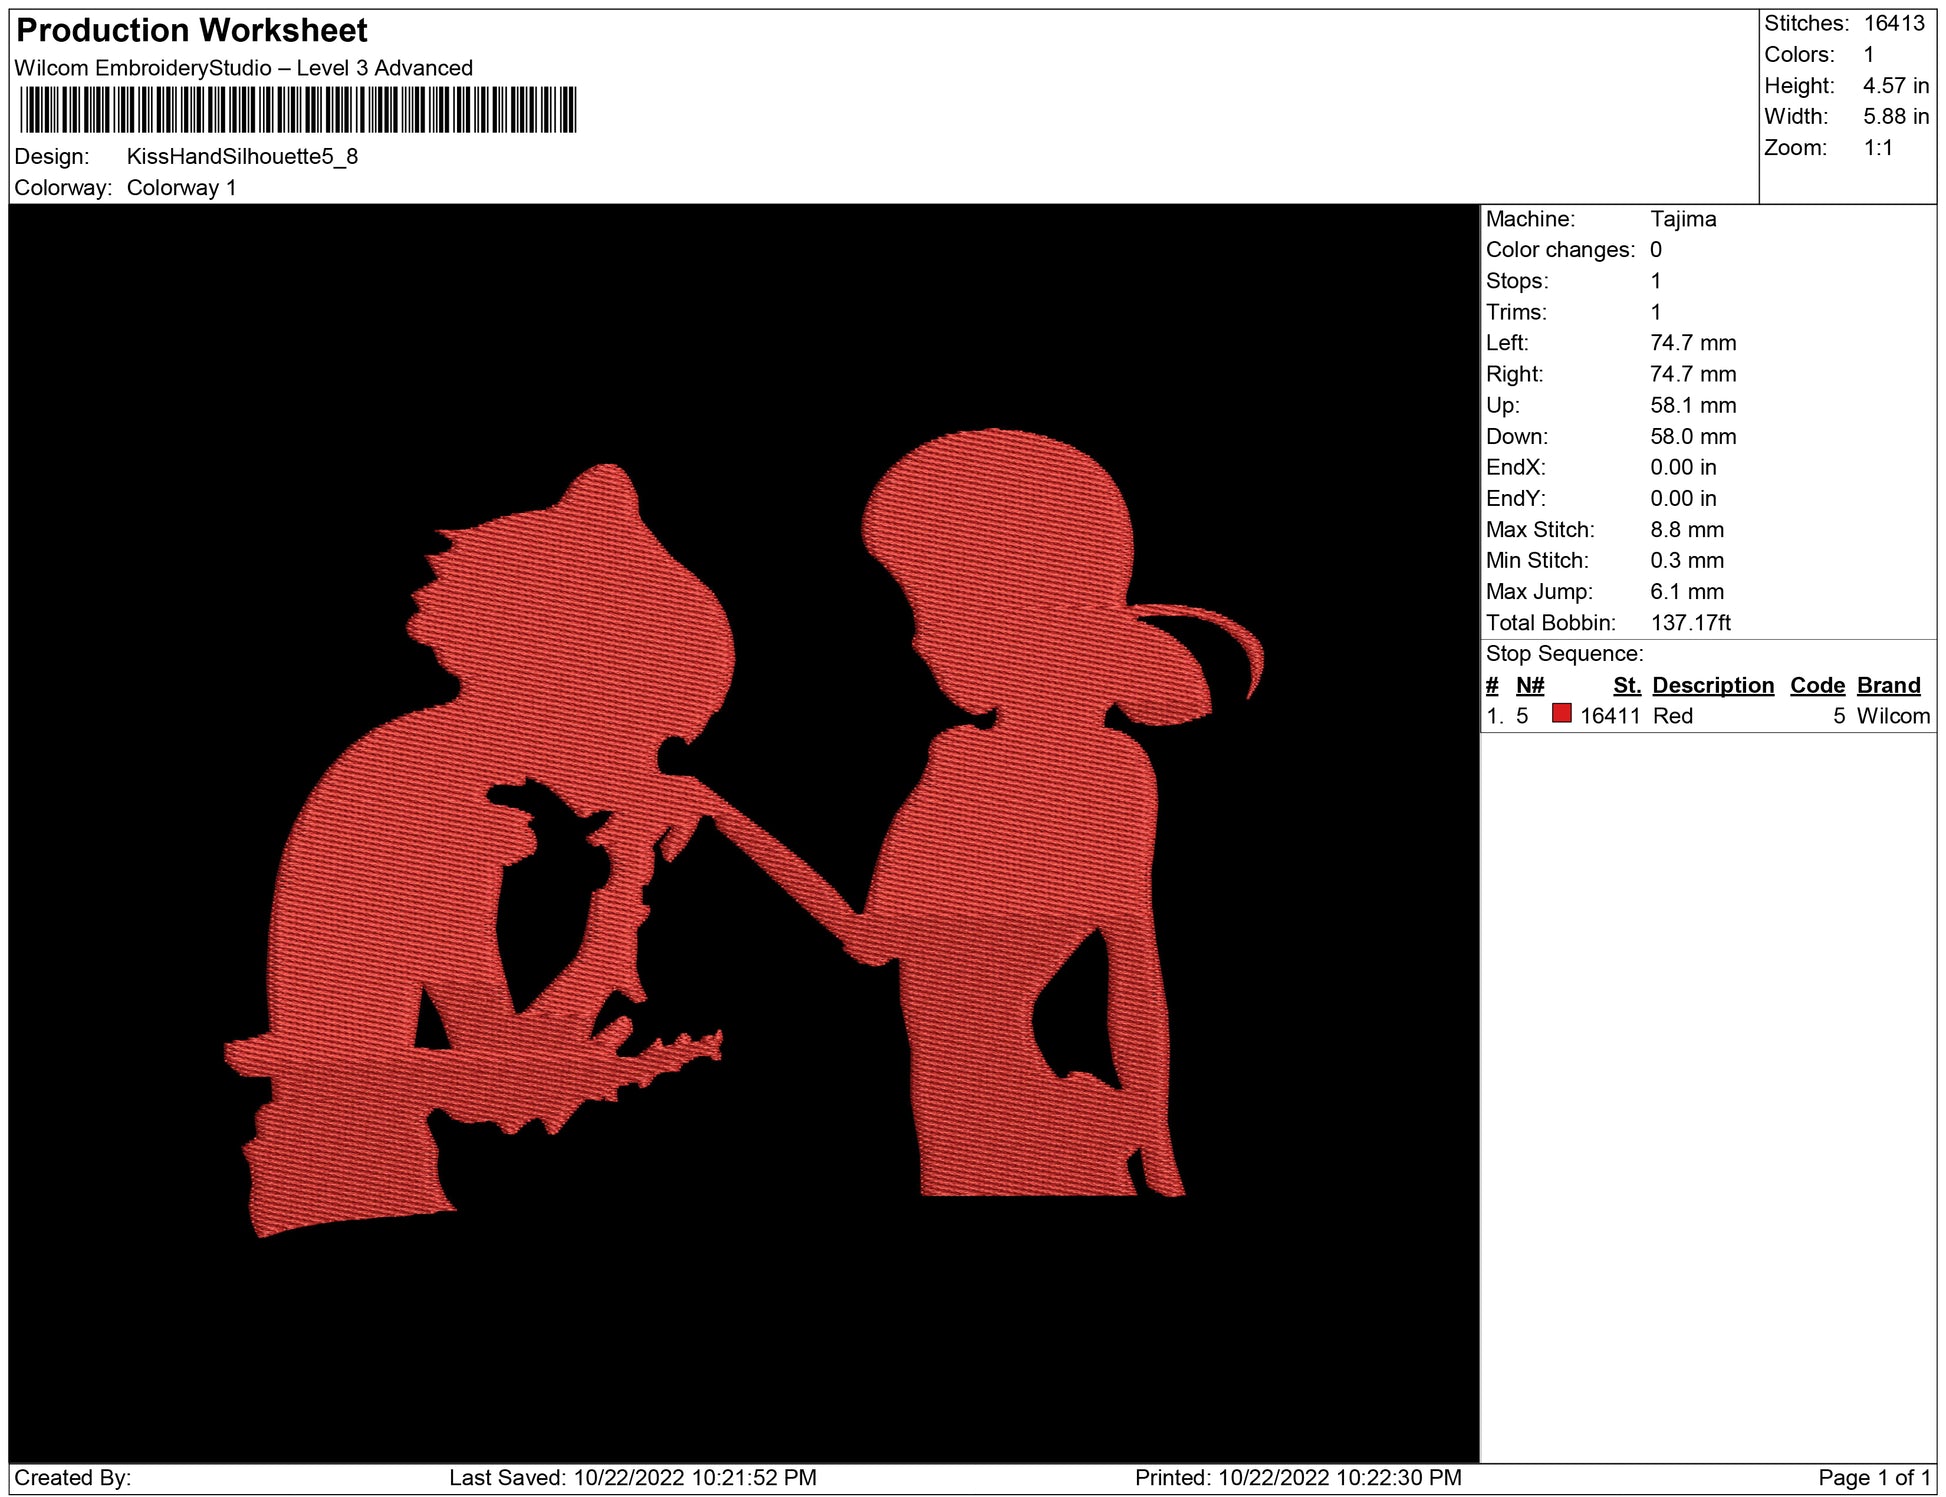Click the Total Bobbin value
The image size is (1946, 1497).
point(1690,623)
